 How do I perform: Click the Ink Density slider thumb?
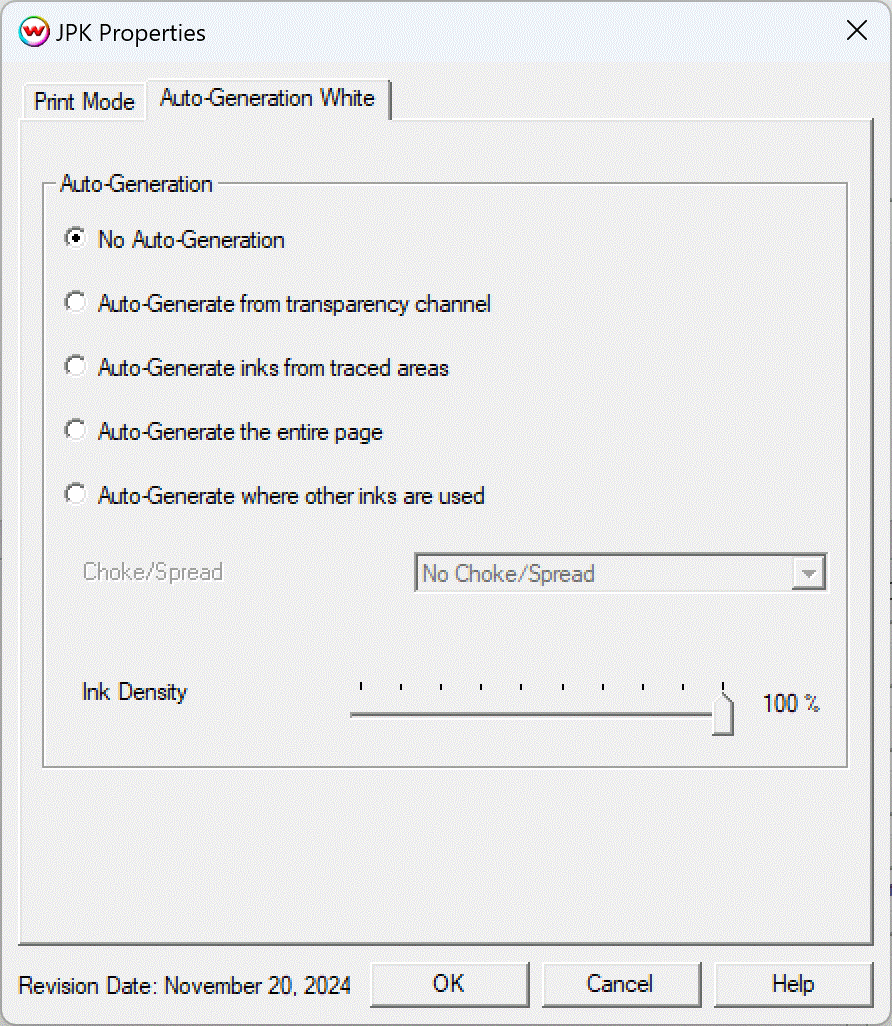723,715
